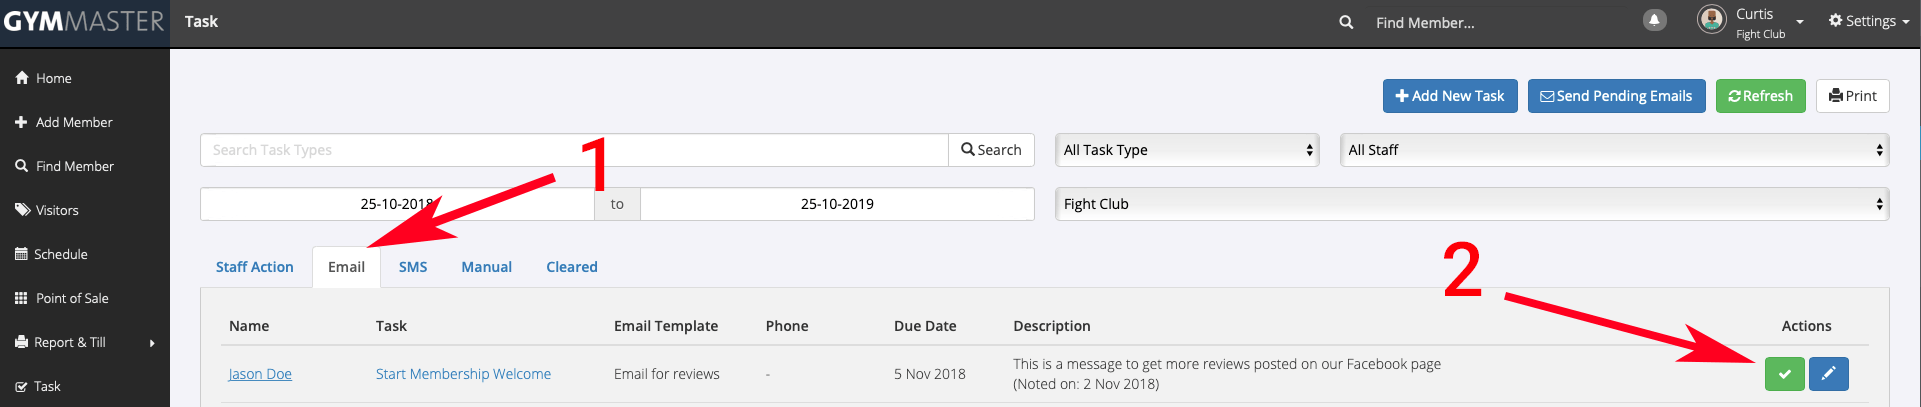1921x407 pixels.
Task: Open Add Member from the sidebar
Action: coord(73,122)
